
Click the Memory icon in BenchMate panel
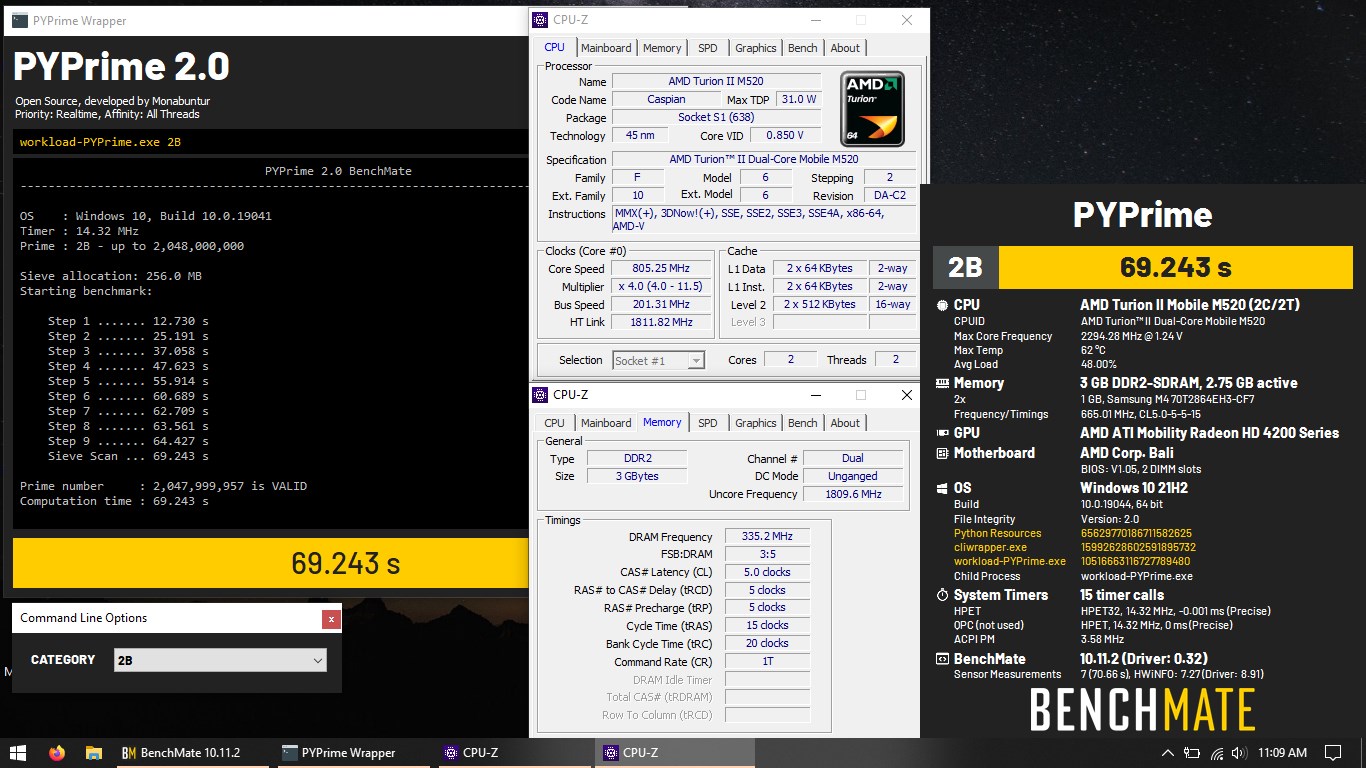click(x=941, y=383)
